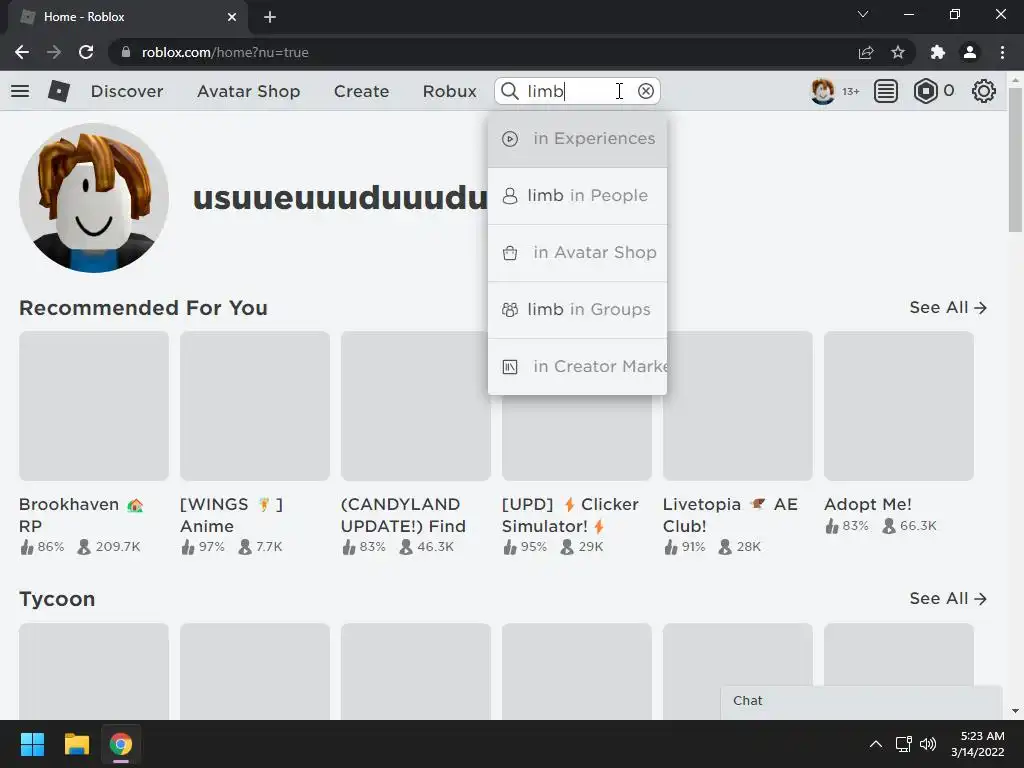Open the tab search chevron
The image size is (1024, 768).
pos(863,14)
